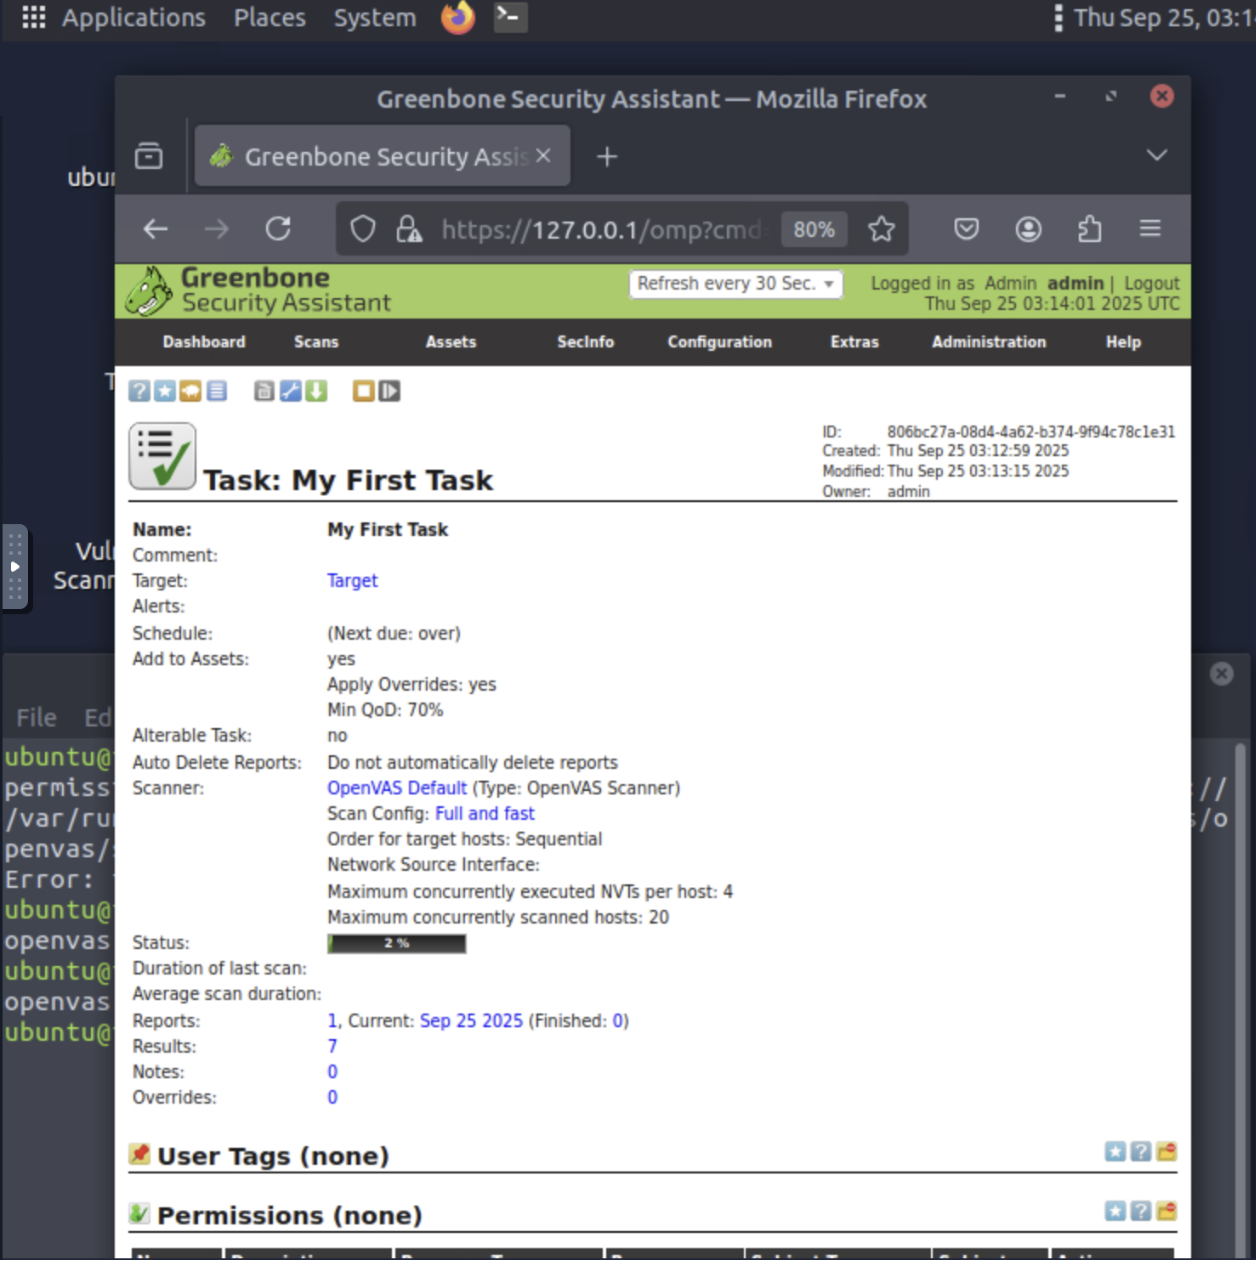Expand the side panel handle on left edge
Screen dimensions: 1256x1266
click(x=15, y=567)
